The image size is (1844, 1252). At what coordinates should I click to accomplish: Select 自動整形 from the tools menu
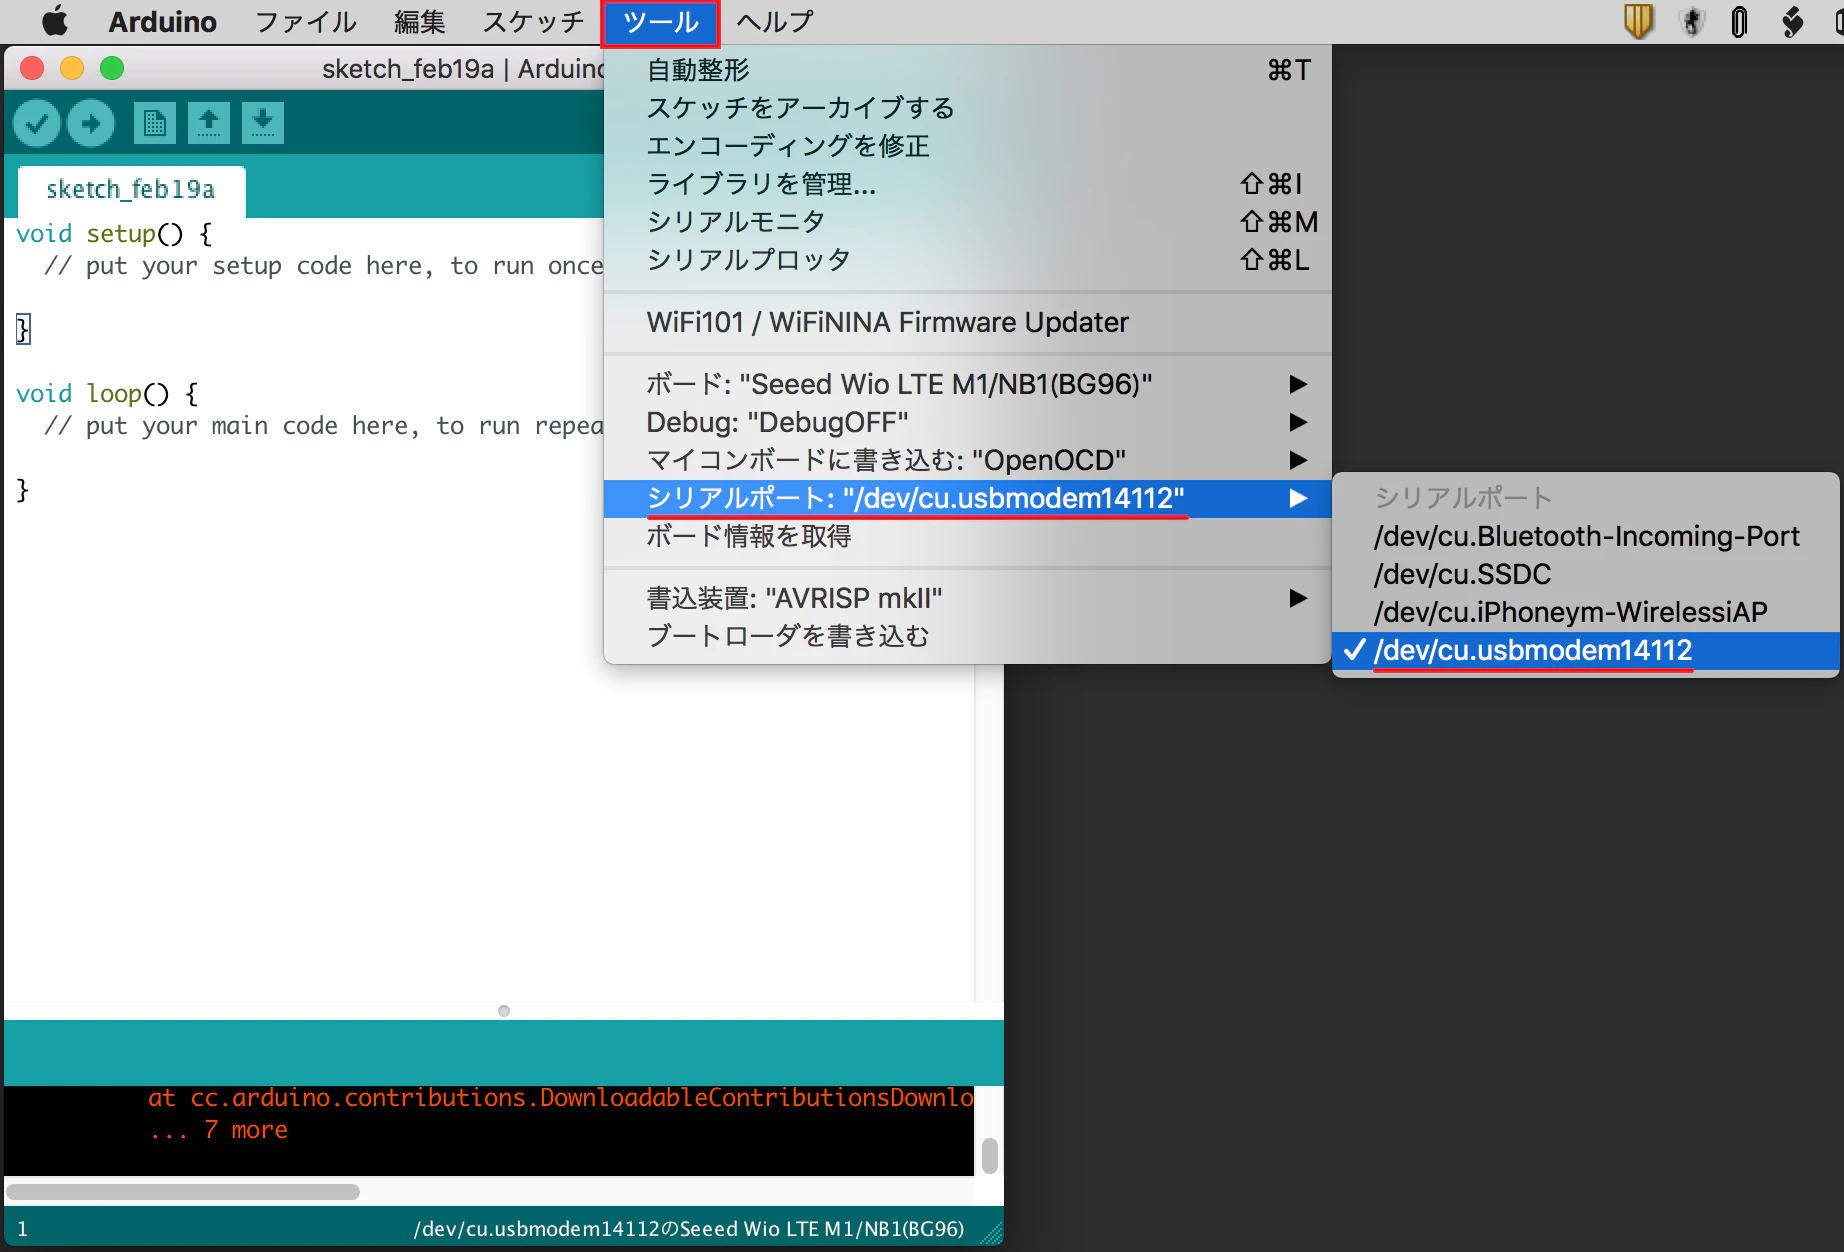point(967,70)
